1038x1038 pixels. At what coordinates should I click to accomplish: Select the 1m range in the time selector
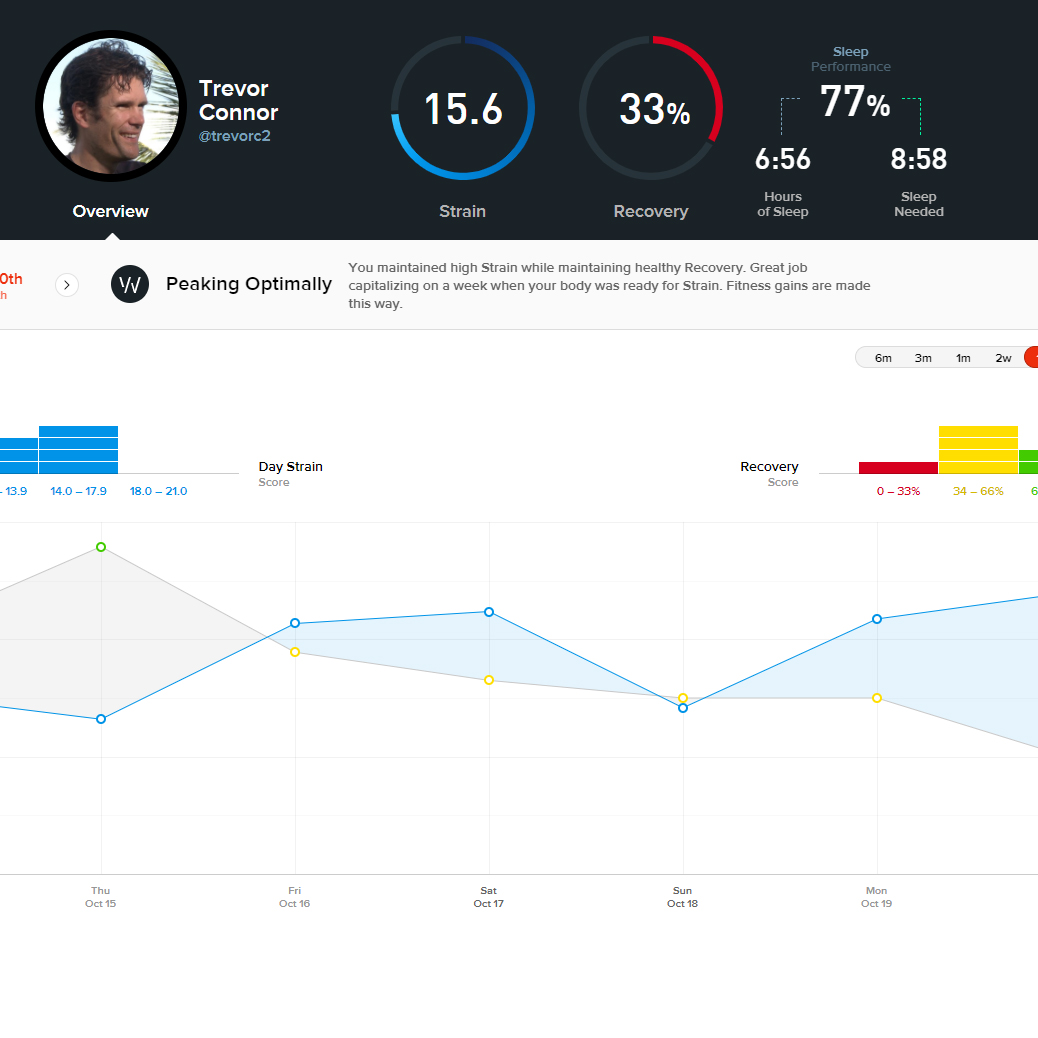pos(963,357)
